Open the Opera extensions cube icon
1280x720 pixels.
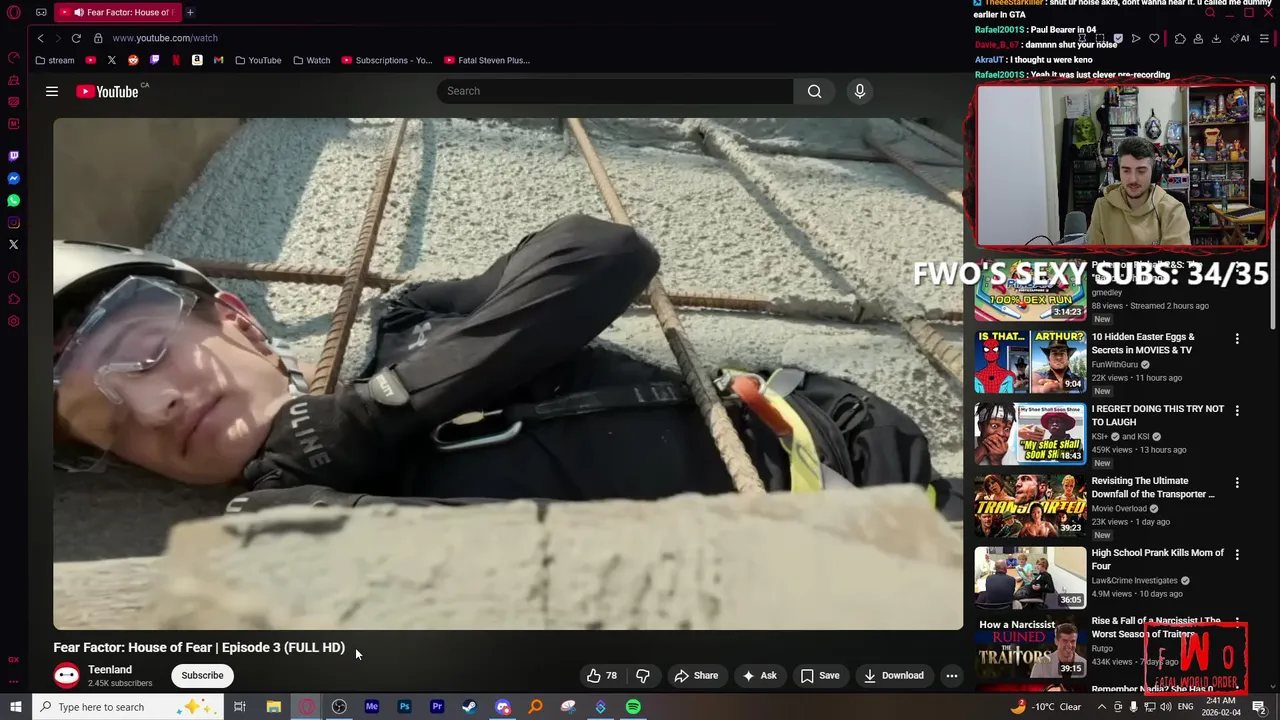click(x=1180, y=38)
